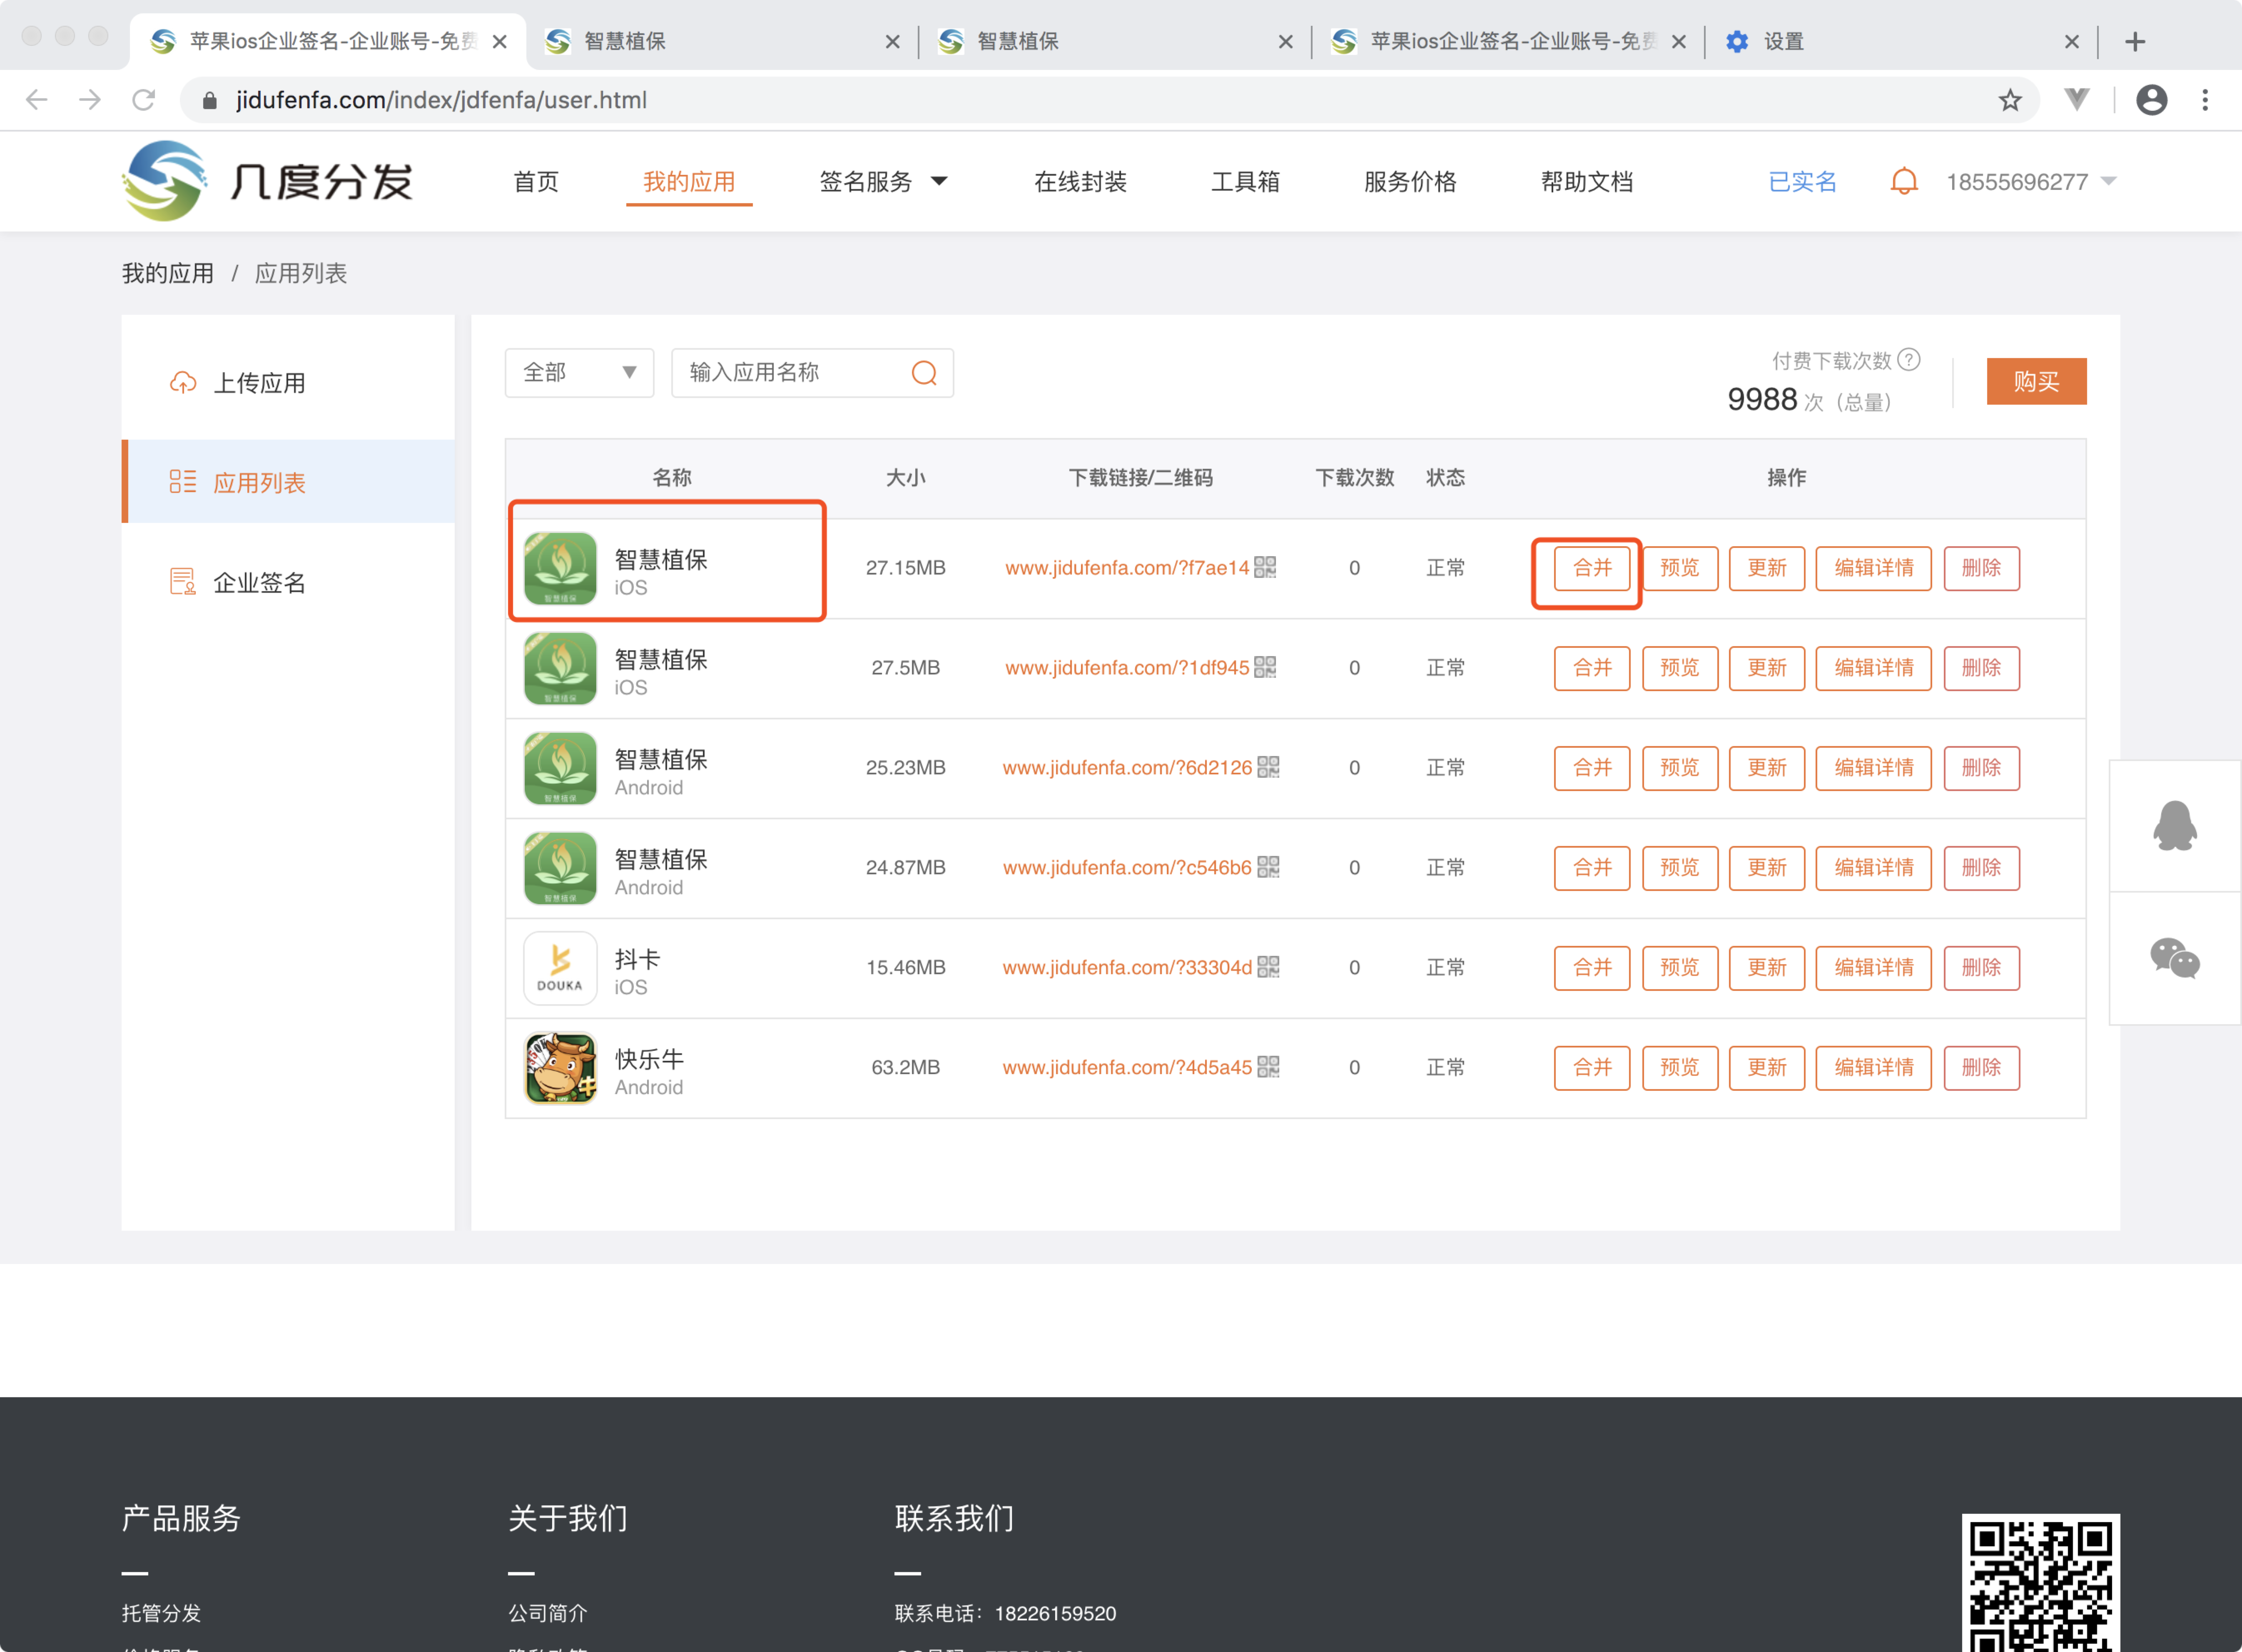The width and height of the screenshot is (2242, 1652).
Task: Click the site lock icon in address bar
Action: point(209,100)
